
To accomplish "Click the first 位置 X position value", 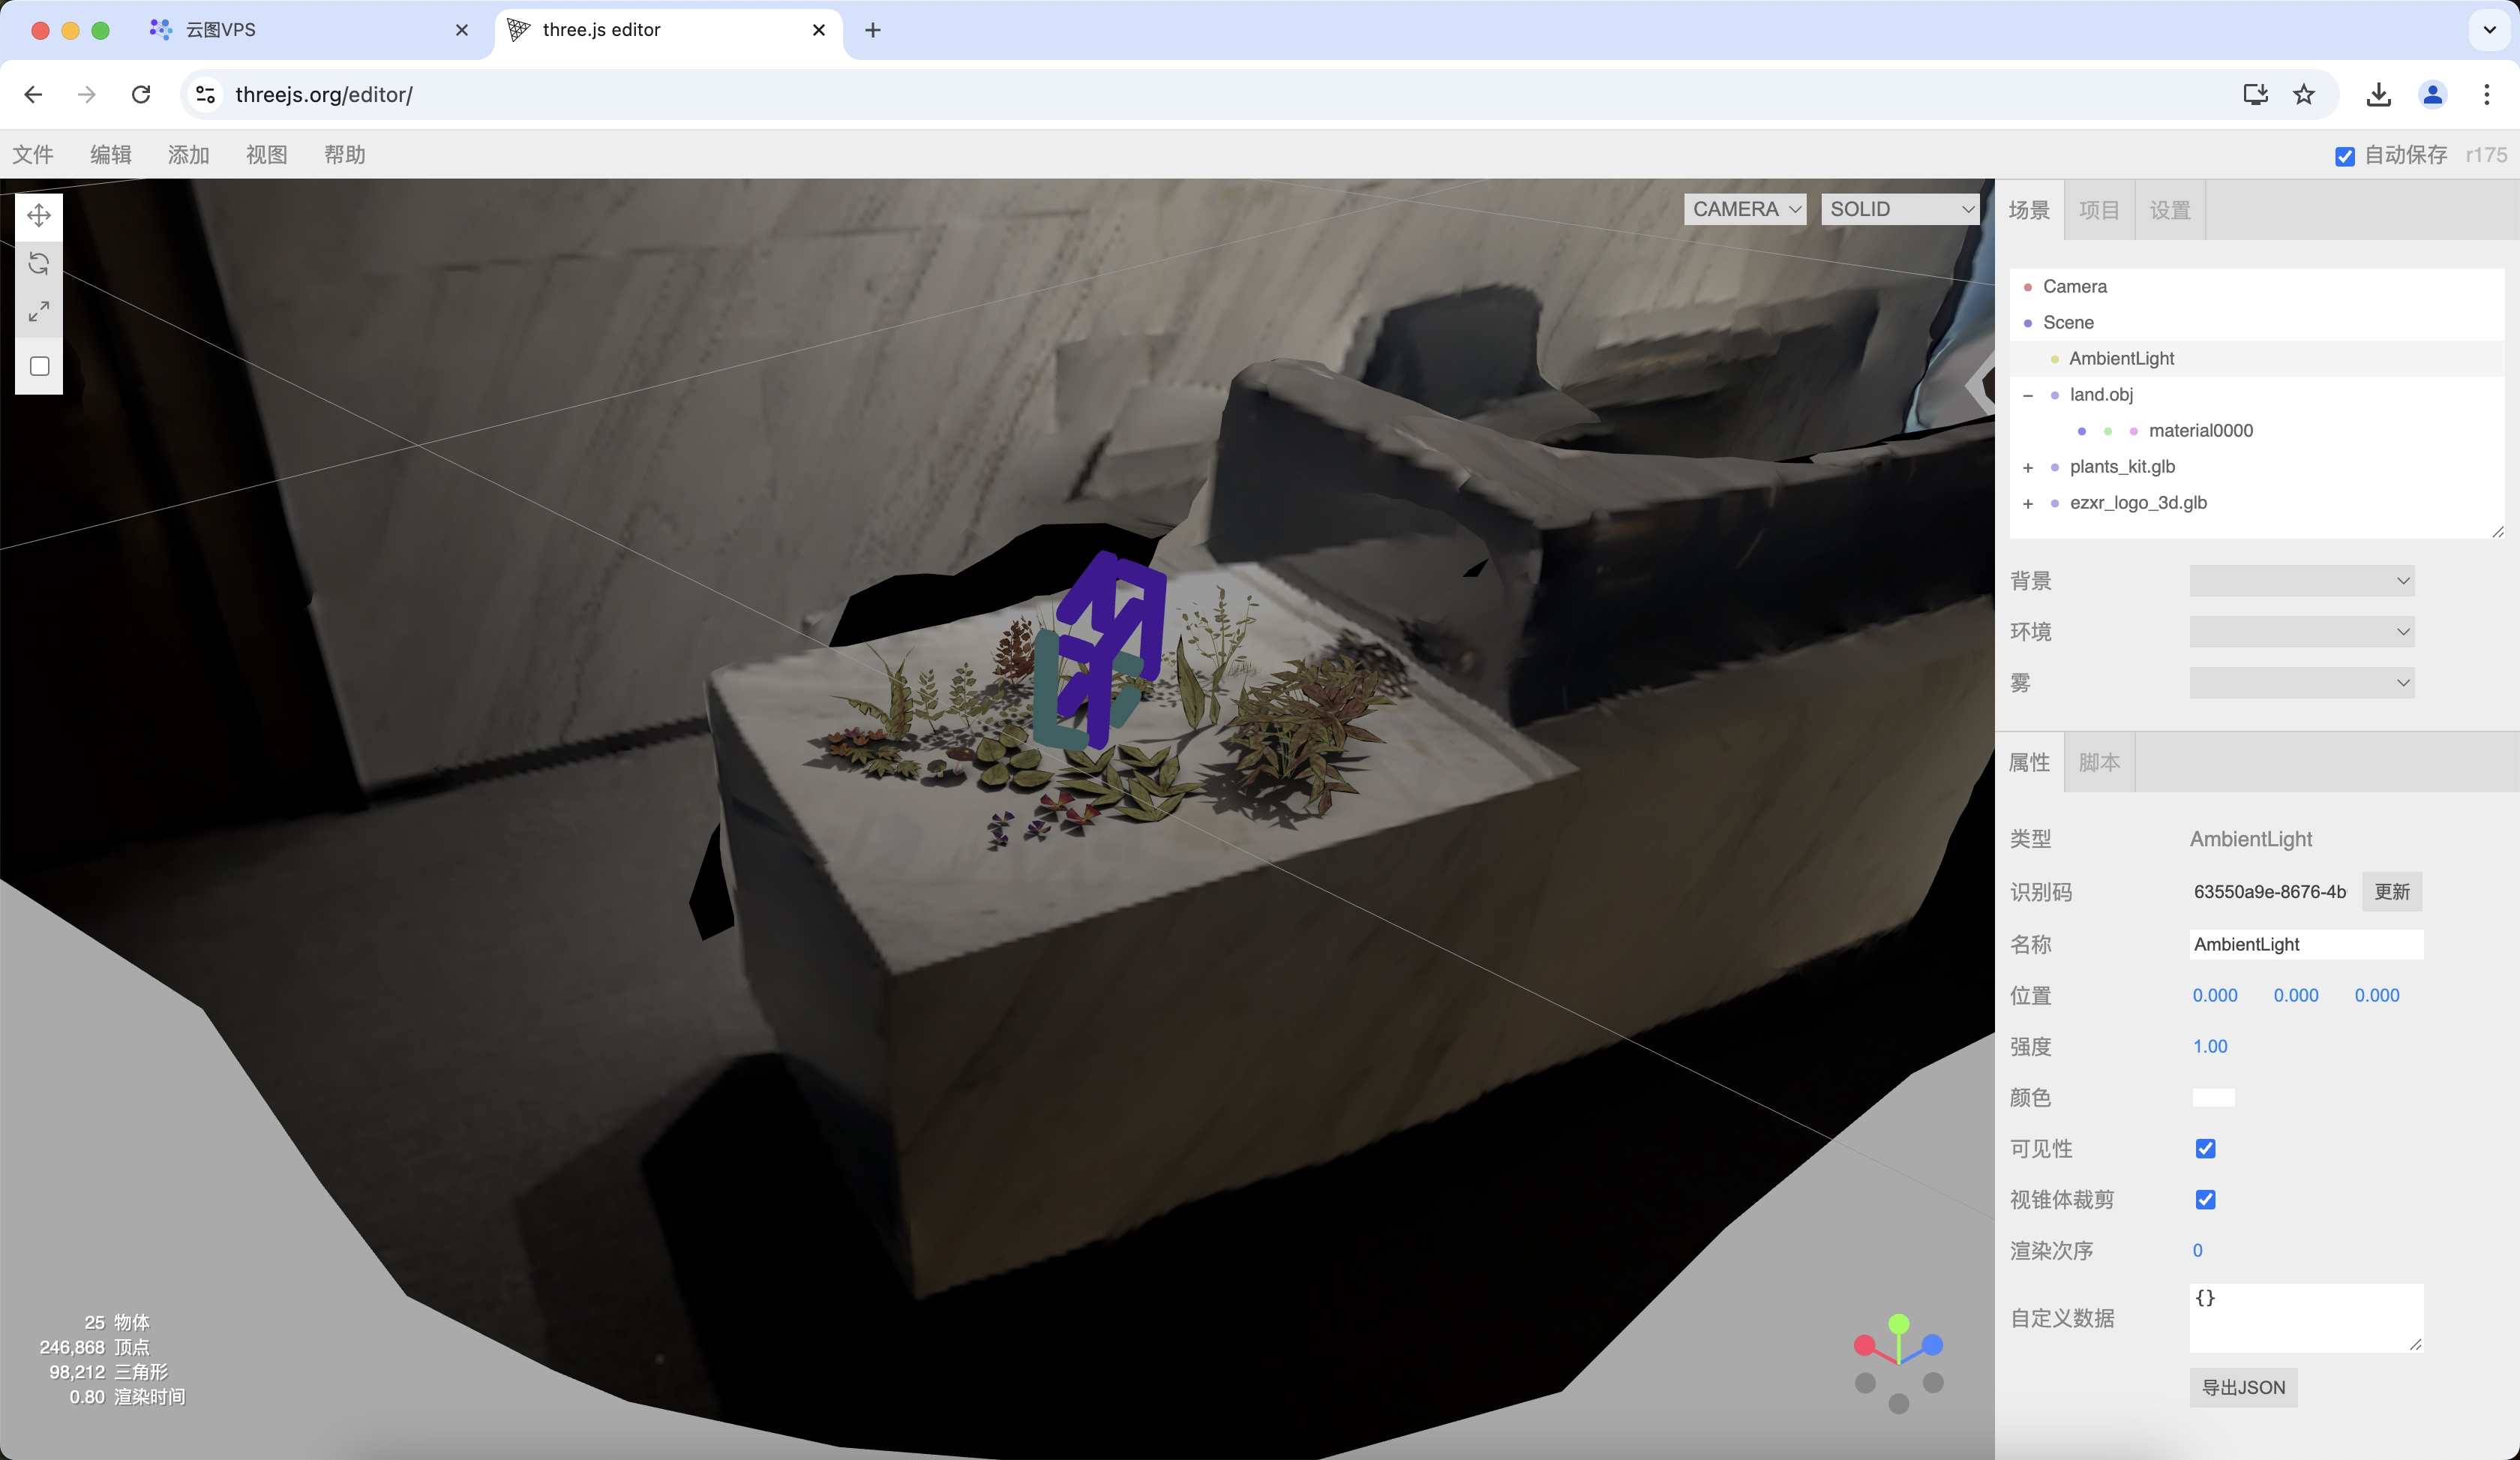I will pyautogui.click(x=2215, y=995).
